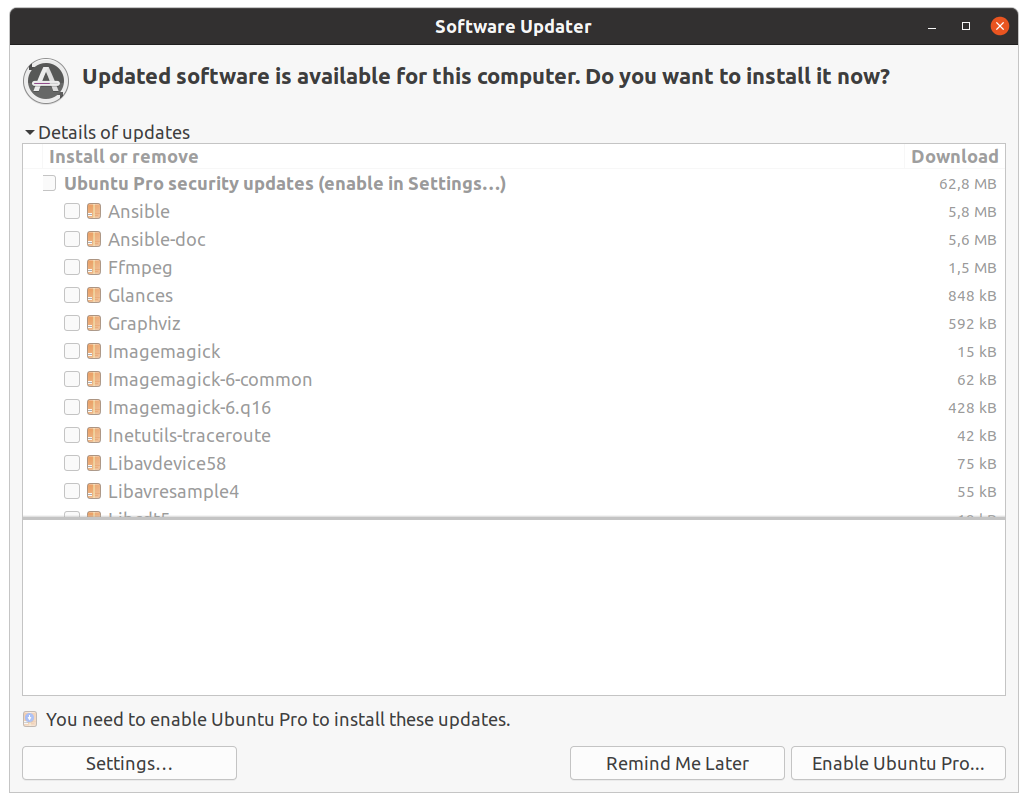Tick the Ansible checkbox
This screenshot has height=802, width=1028.
click(x=71, y=211)
